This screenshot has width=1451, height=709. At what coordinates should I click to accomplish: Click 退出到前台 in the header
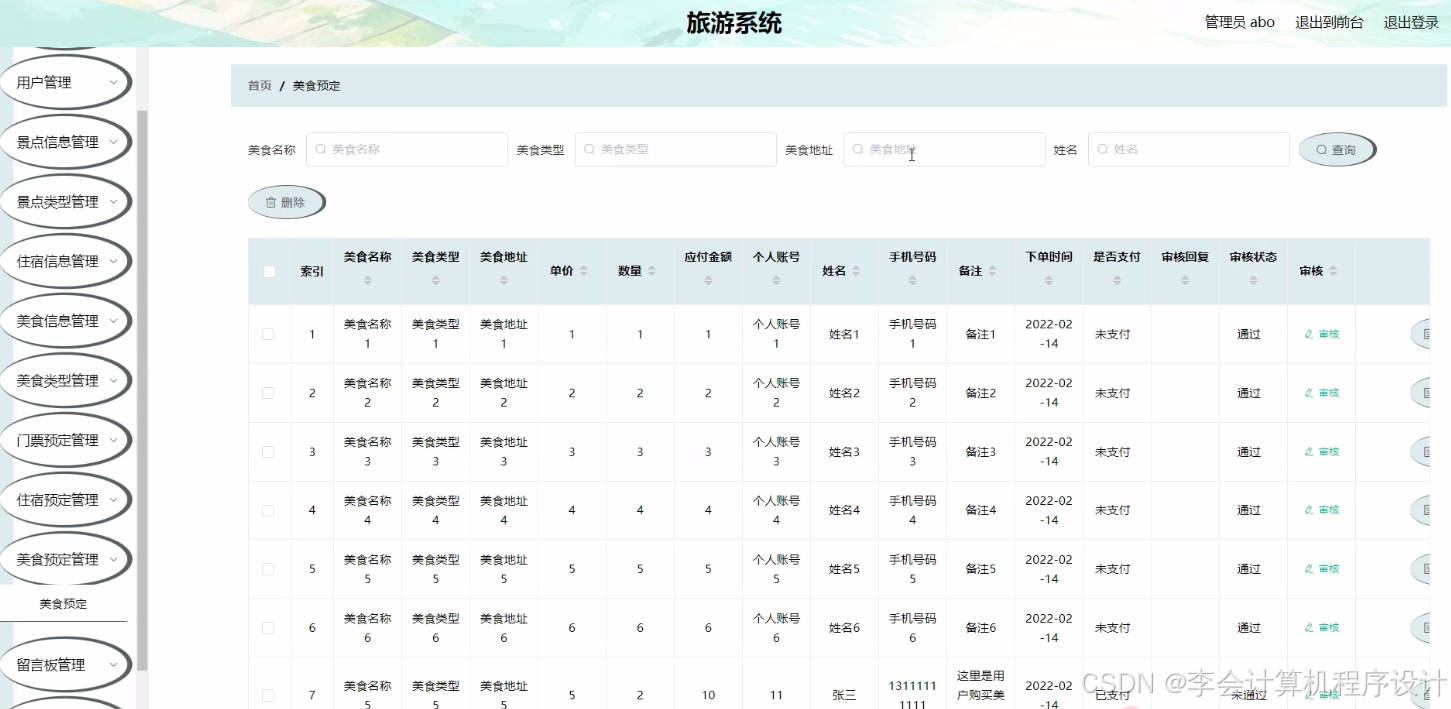(x=1329, y=22)
